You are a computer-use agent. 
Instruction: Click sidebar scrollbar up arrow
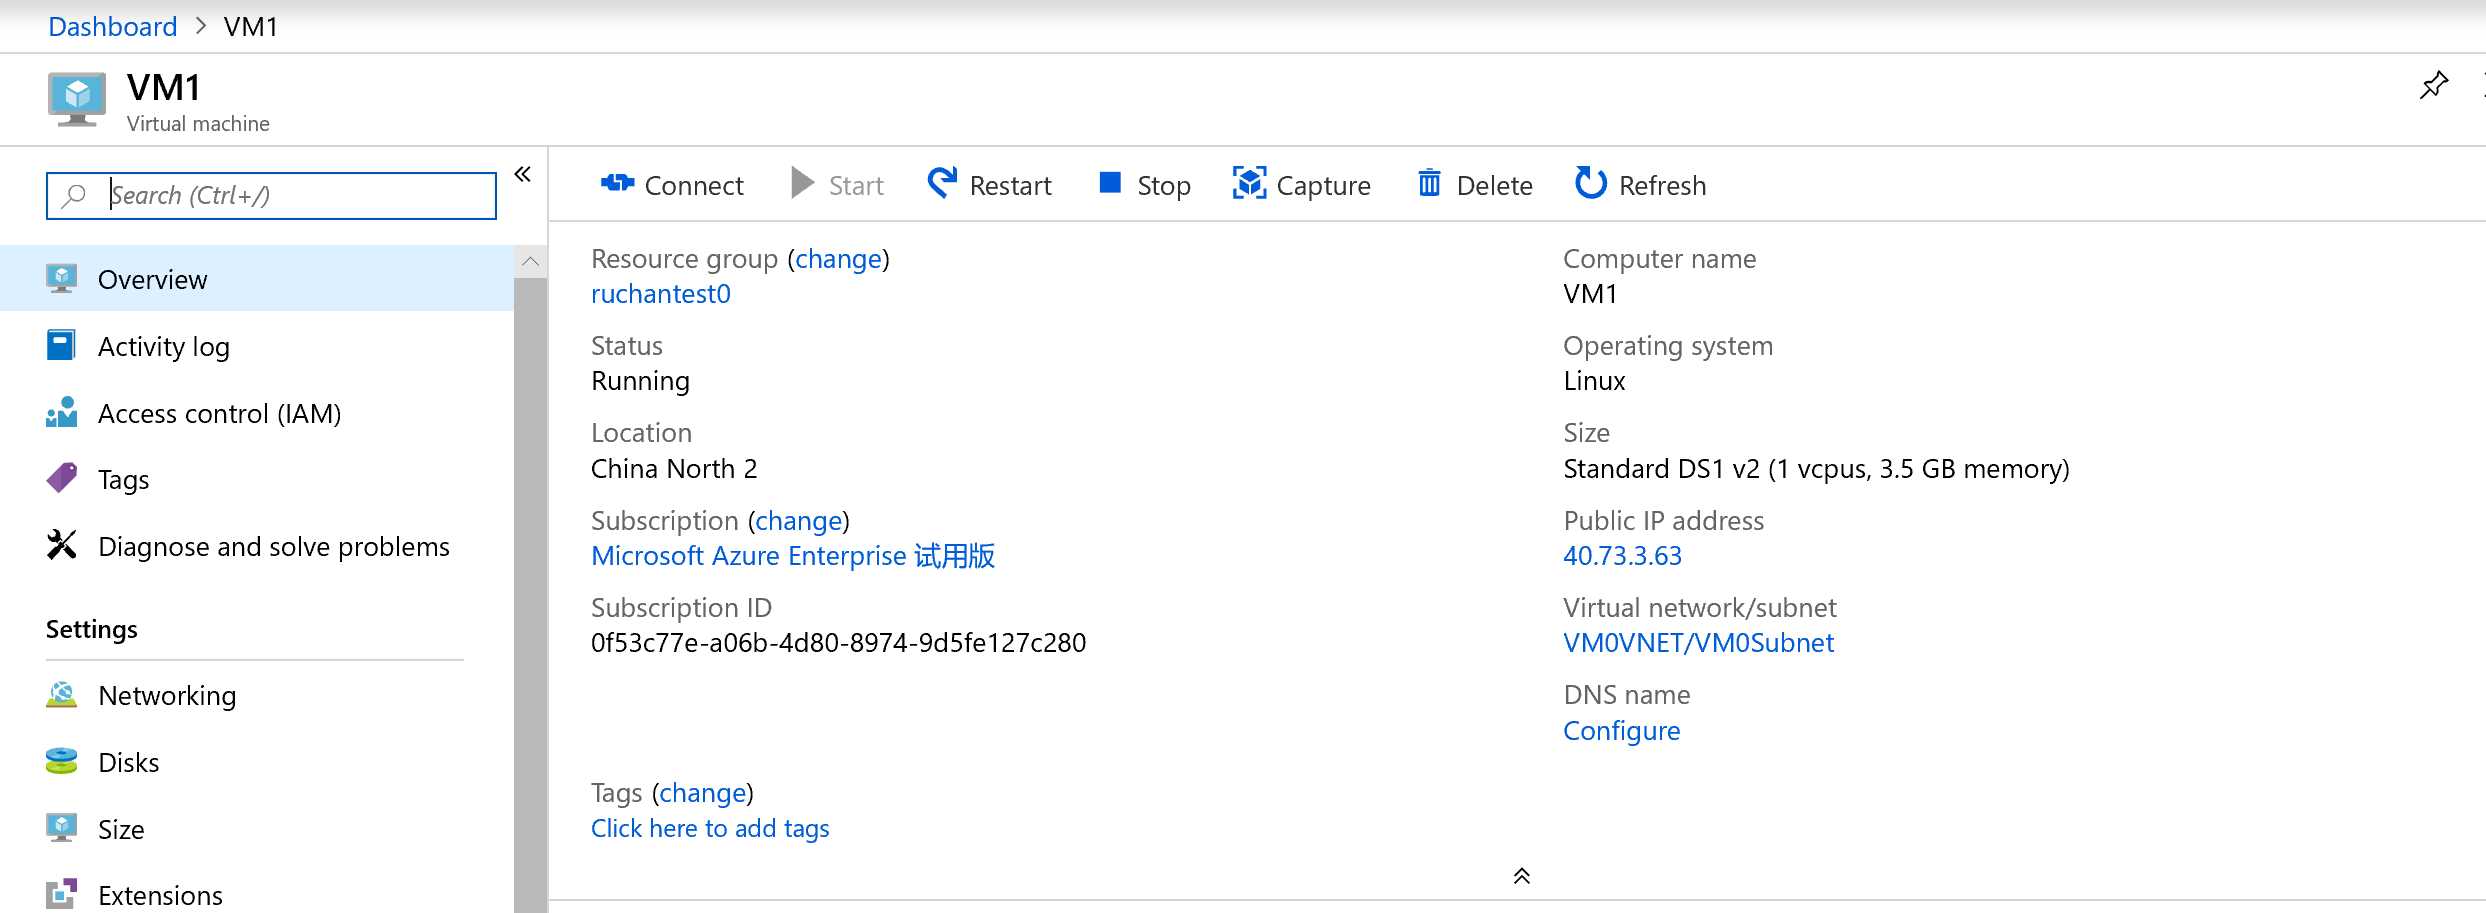pos(531,262)
